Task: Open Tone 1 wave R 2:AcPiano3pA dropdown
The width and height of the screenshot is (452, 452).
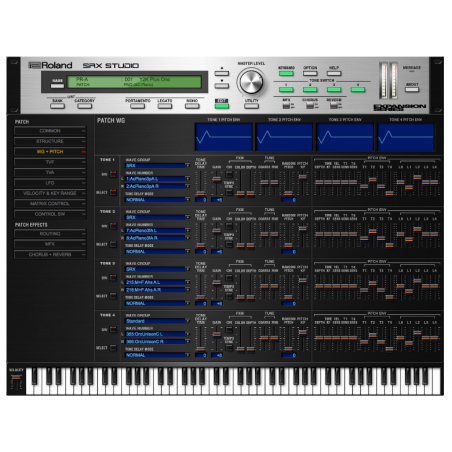Action: (158, 186)
